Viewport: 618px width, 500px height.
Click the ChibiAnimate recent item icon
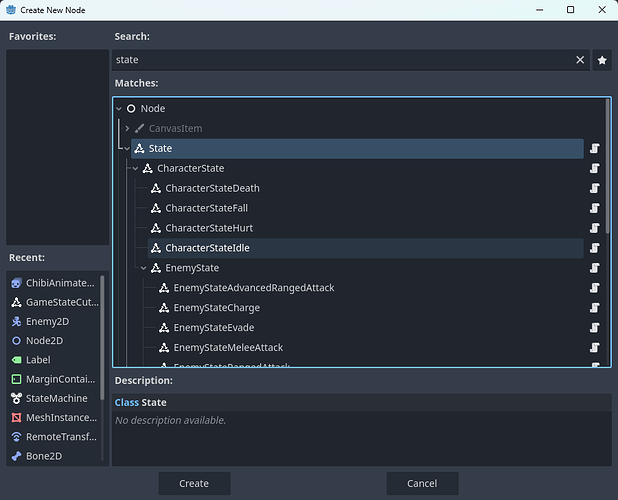pyautogui.click(x=16, y=283)
